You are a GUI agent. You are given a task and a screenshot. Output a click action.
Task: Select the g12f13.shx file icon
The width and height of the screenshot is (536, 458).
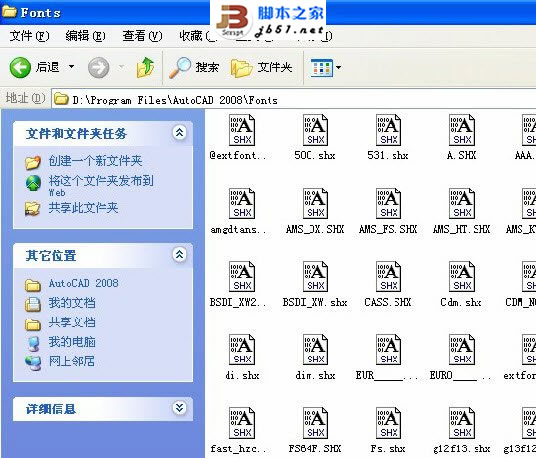coord(462,423)
